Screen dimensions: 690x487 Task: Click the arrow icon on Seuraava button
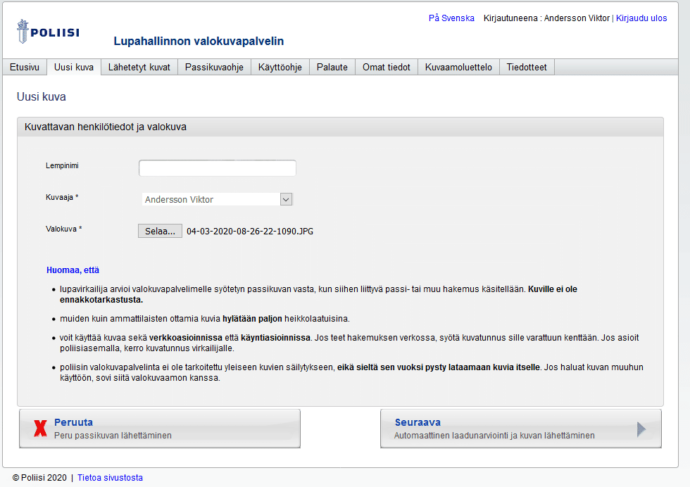coord(642,429)
